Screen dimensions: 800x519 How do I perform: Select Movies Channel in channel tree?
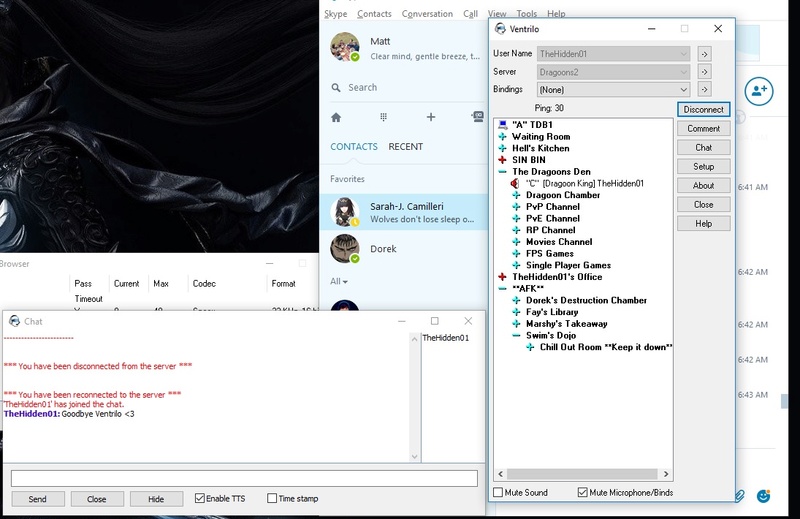coord(559,242)
